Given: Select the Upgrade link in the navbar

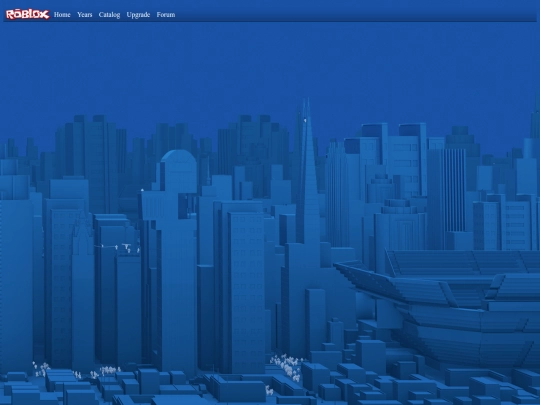Looking at the screenshot, I should (138, 15).
